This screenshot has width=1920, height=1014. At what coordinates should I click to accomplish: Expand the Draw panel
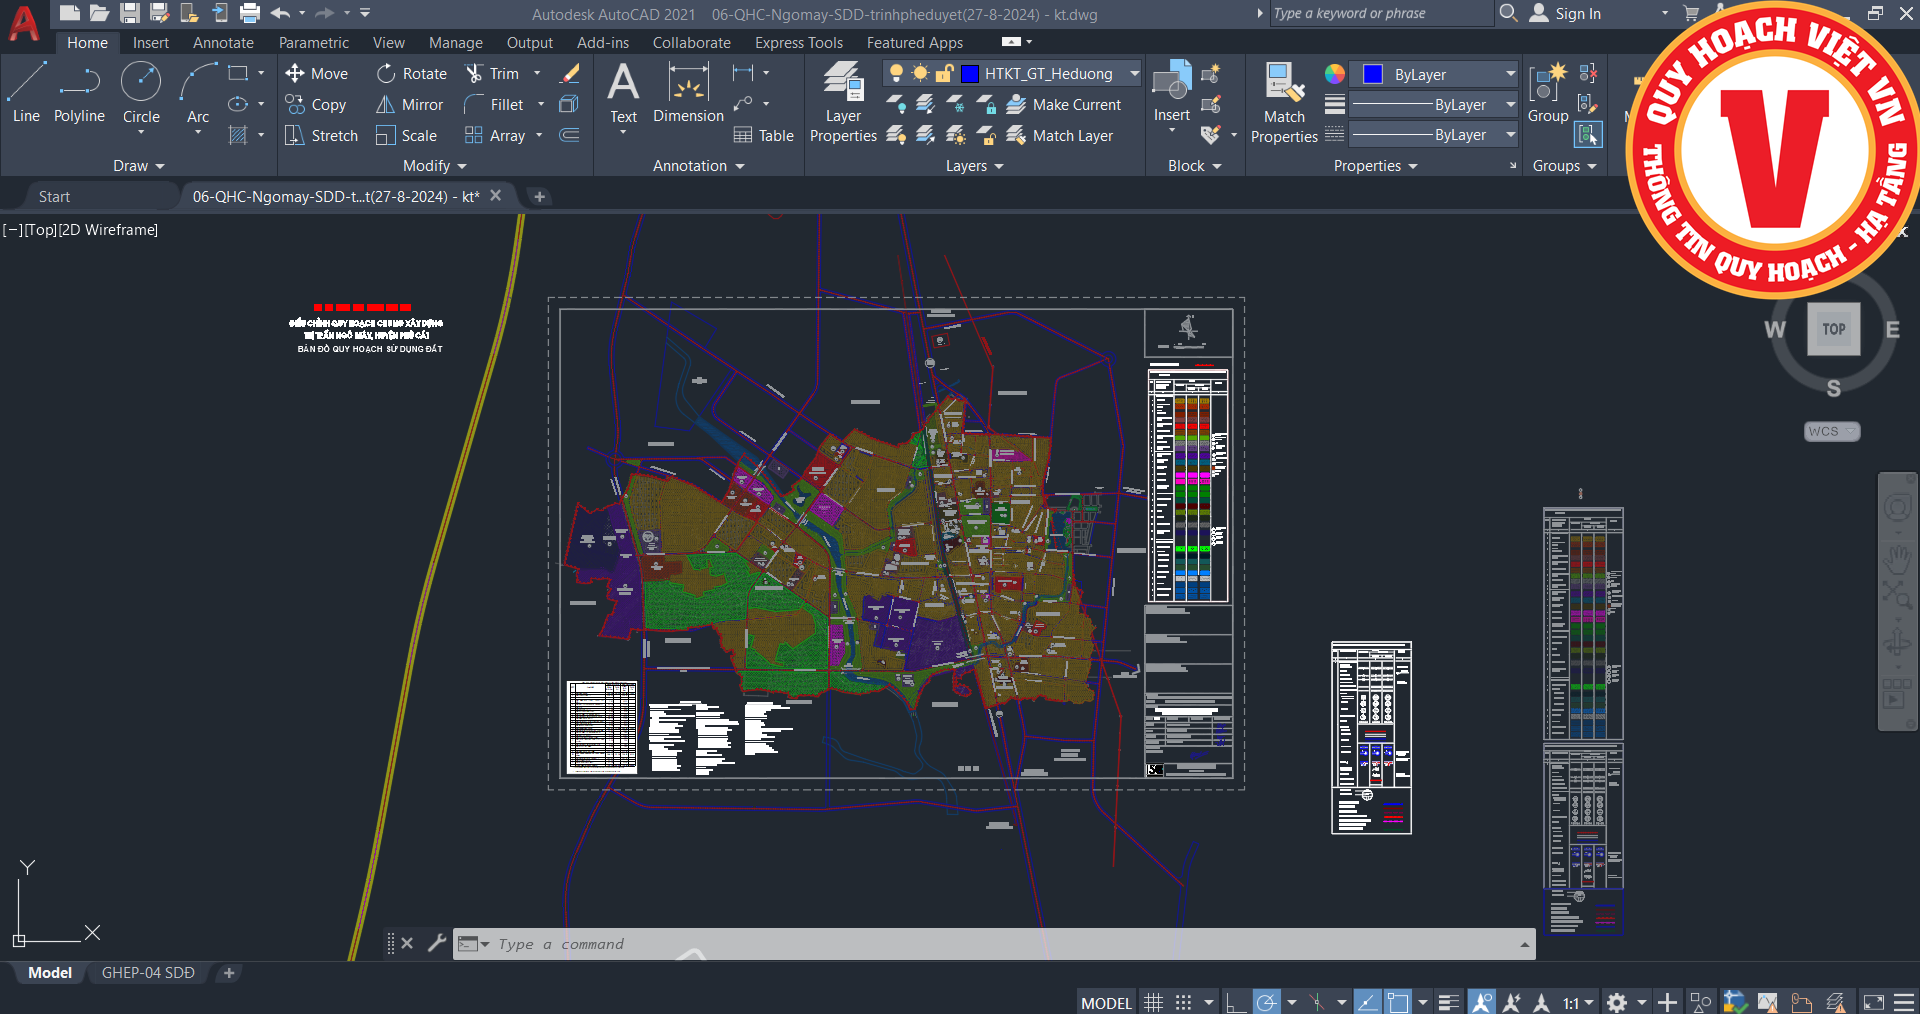pyautogui.click(x=138, y=166)
